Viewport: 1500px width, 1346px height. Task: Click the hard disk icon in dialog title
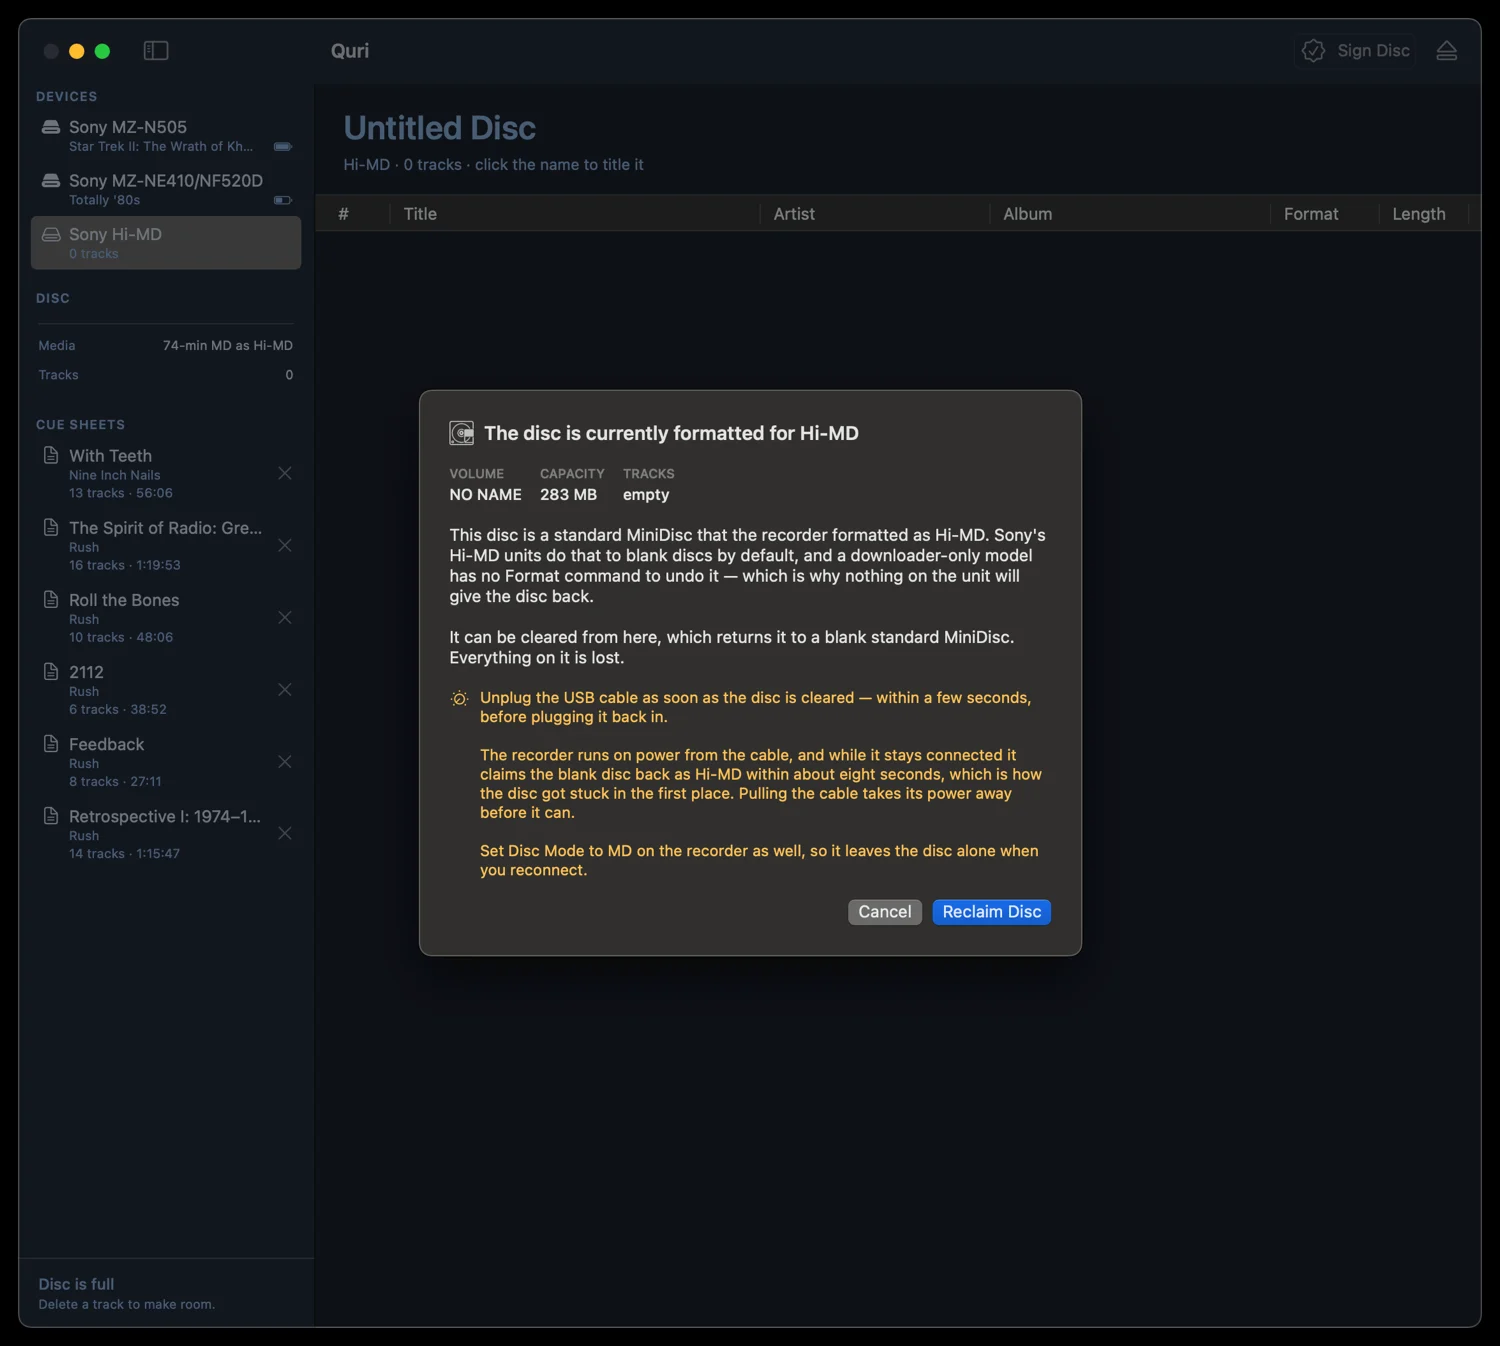click(462, 433)
